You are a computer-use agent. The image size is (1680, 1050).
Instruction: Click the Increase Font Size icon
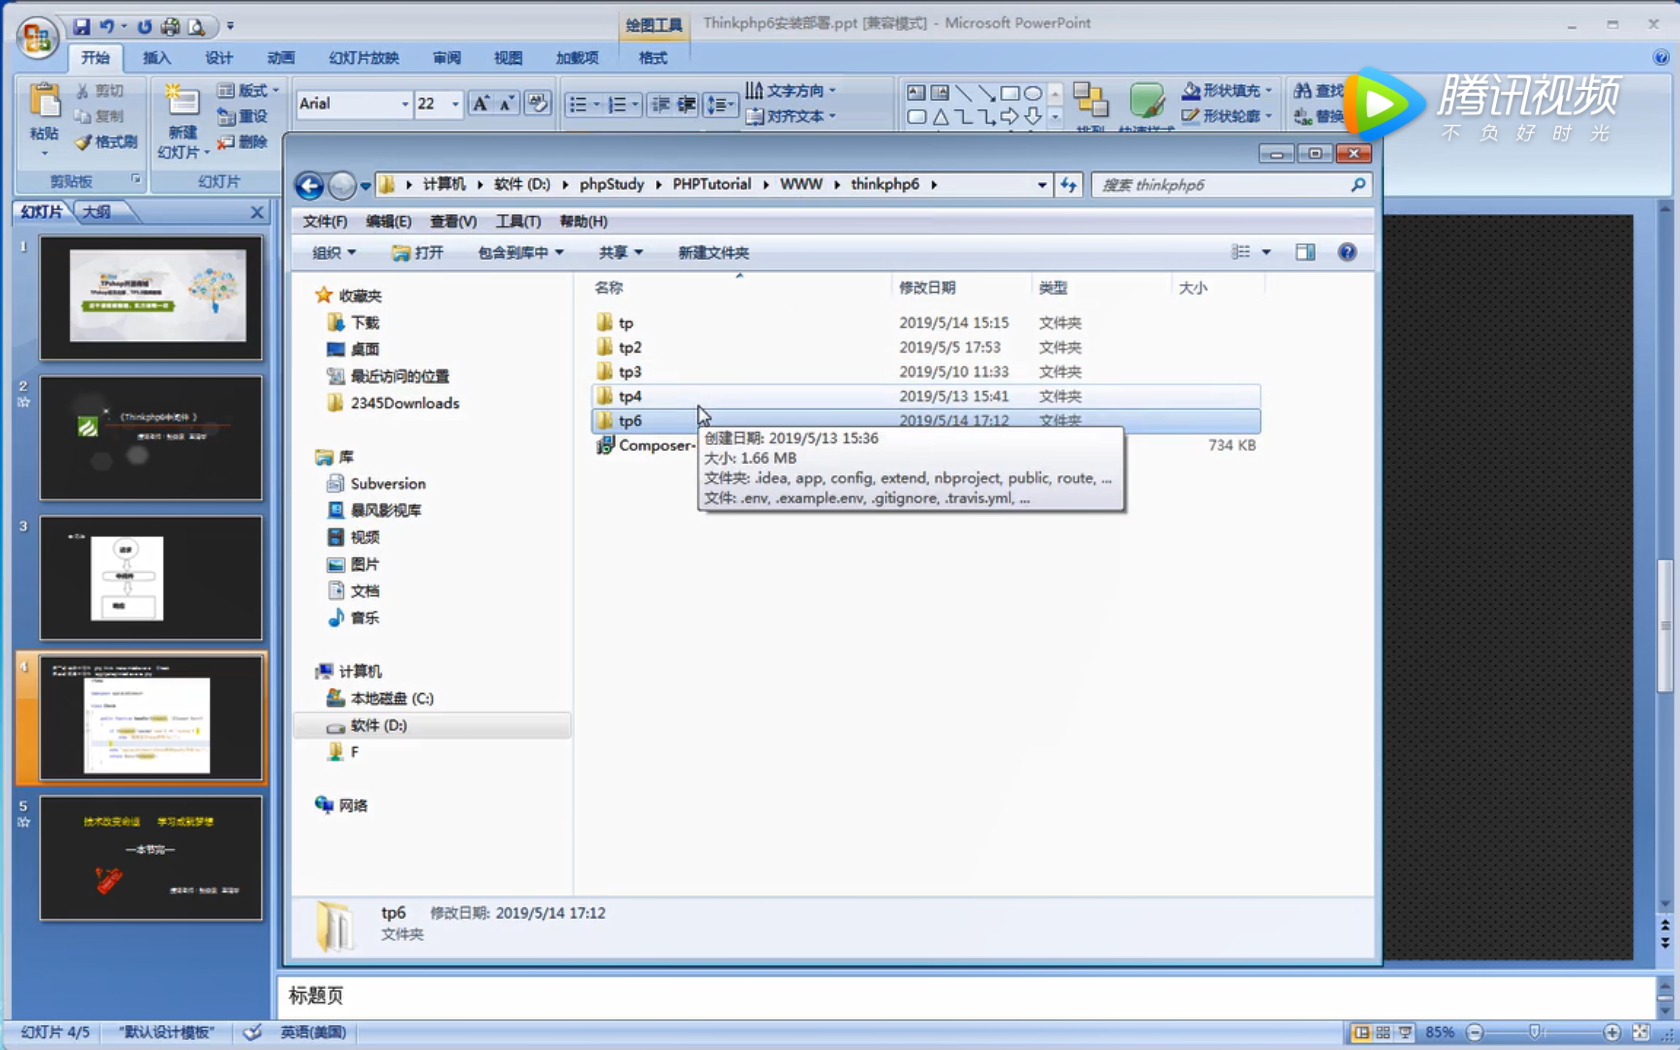pyautogui.click(x=481, y=103)
